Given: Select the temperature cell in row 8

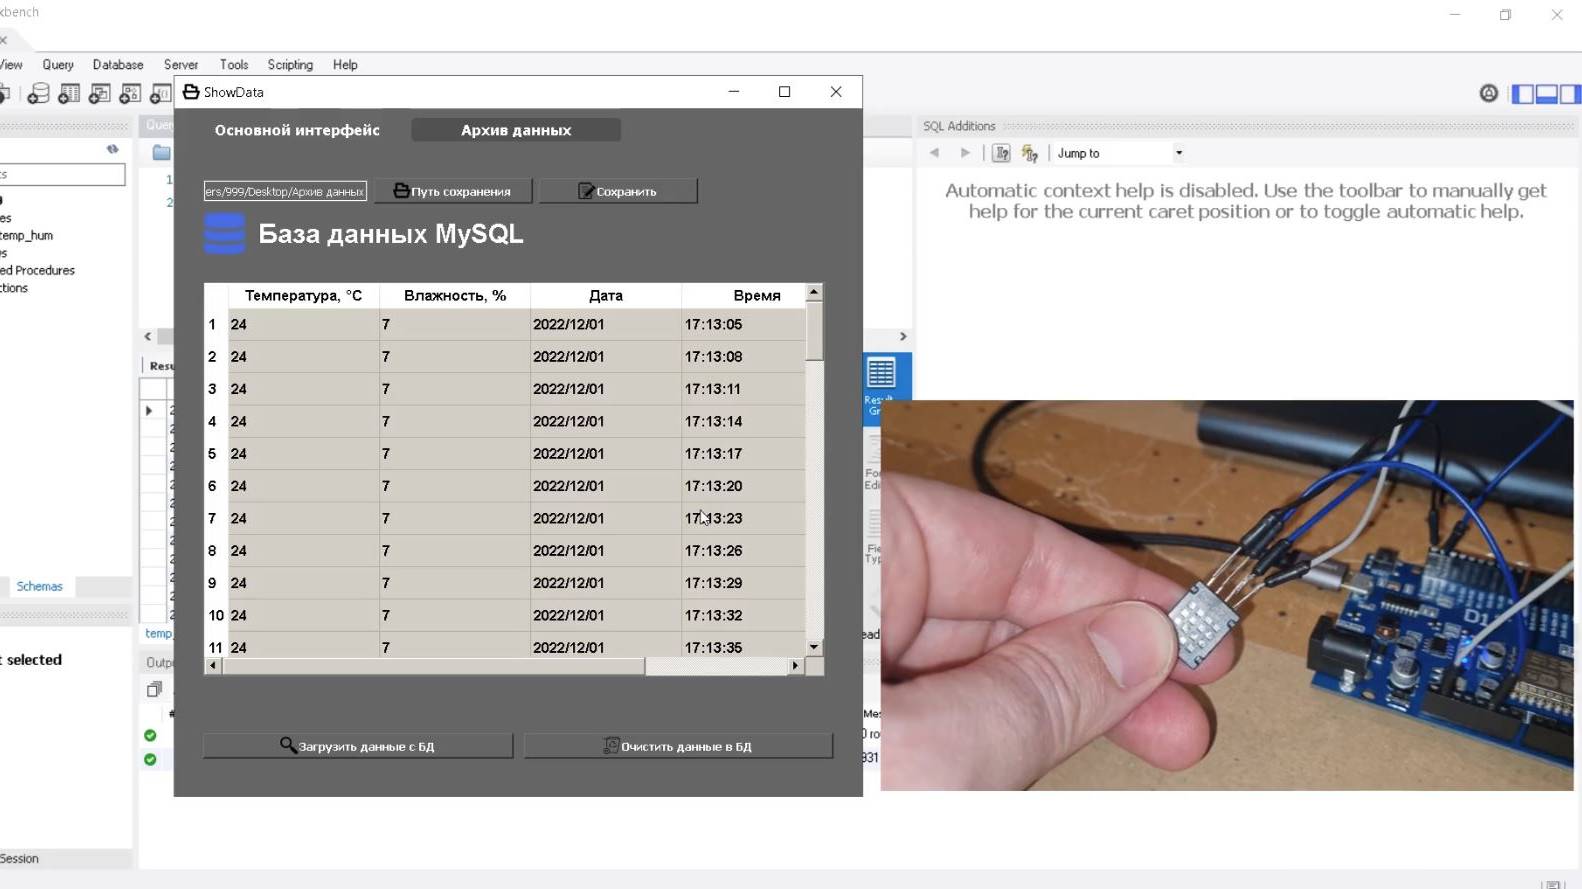Looking at the screenshot, I should pos(304,551).
